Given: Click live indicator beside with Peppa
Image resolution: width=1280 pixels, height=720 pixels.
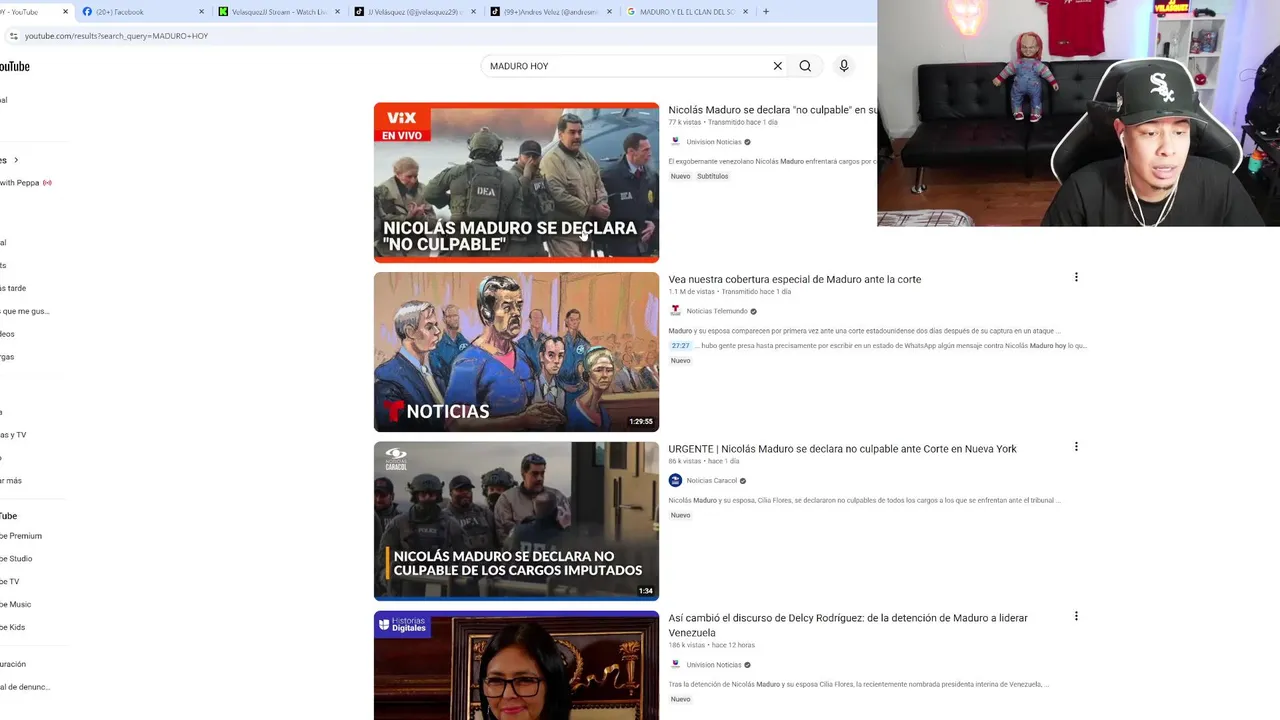Looking at the screenshot, I should [x=47, y=183].
